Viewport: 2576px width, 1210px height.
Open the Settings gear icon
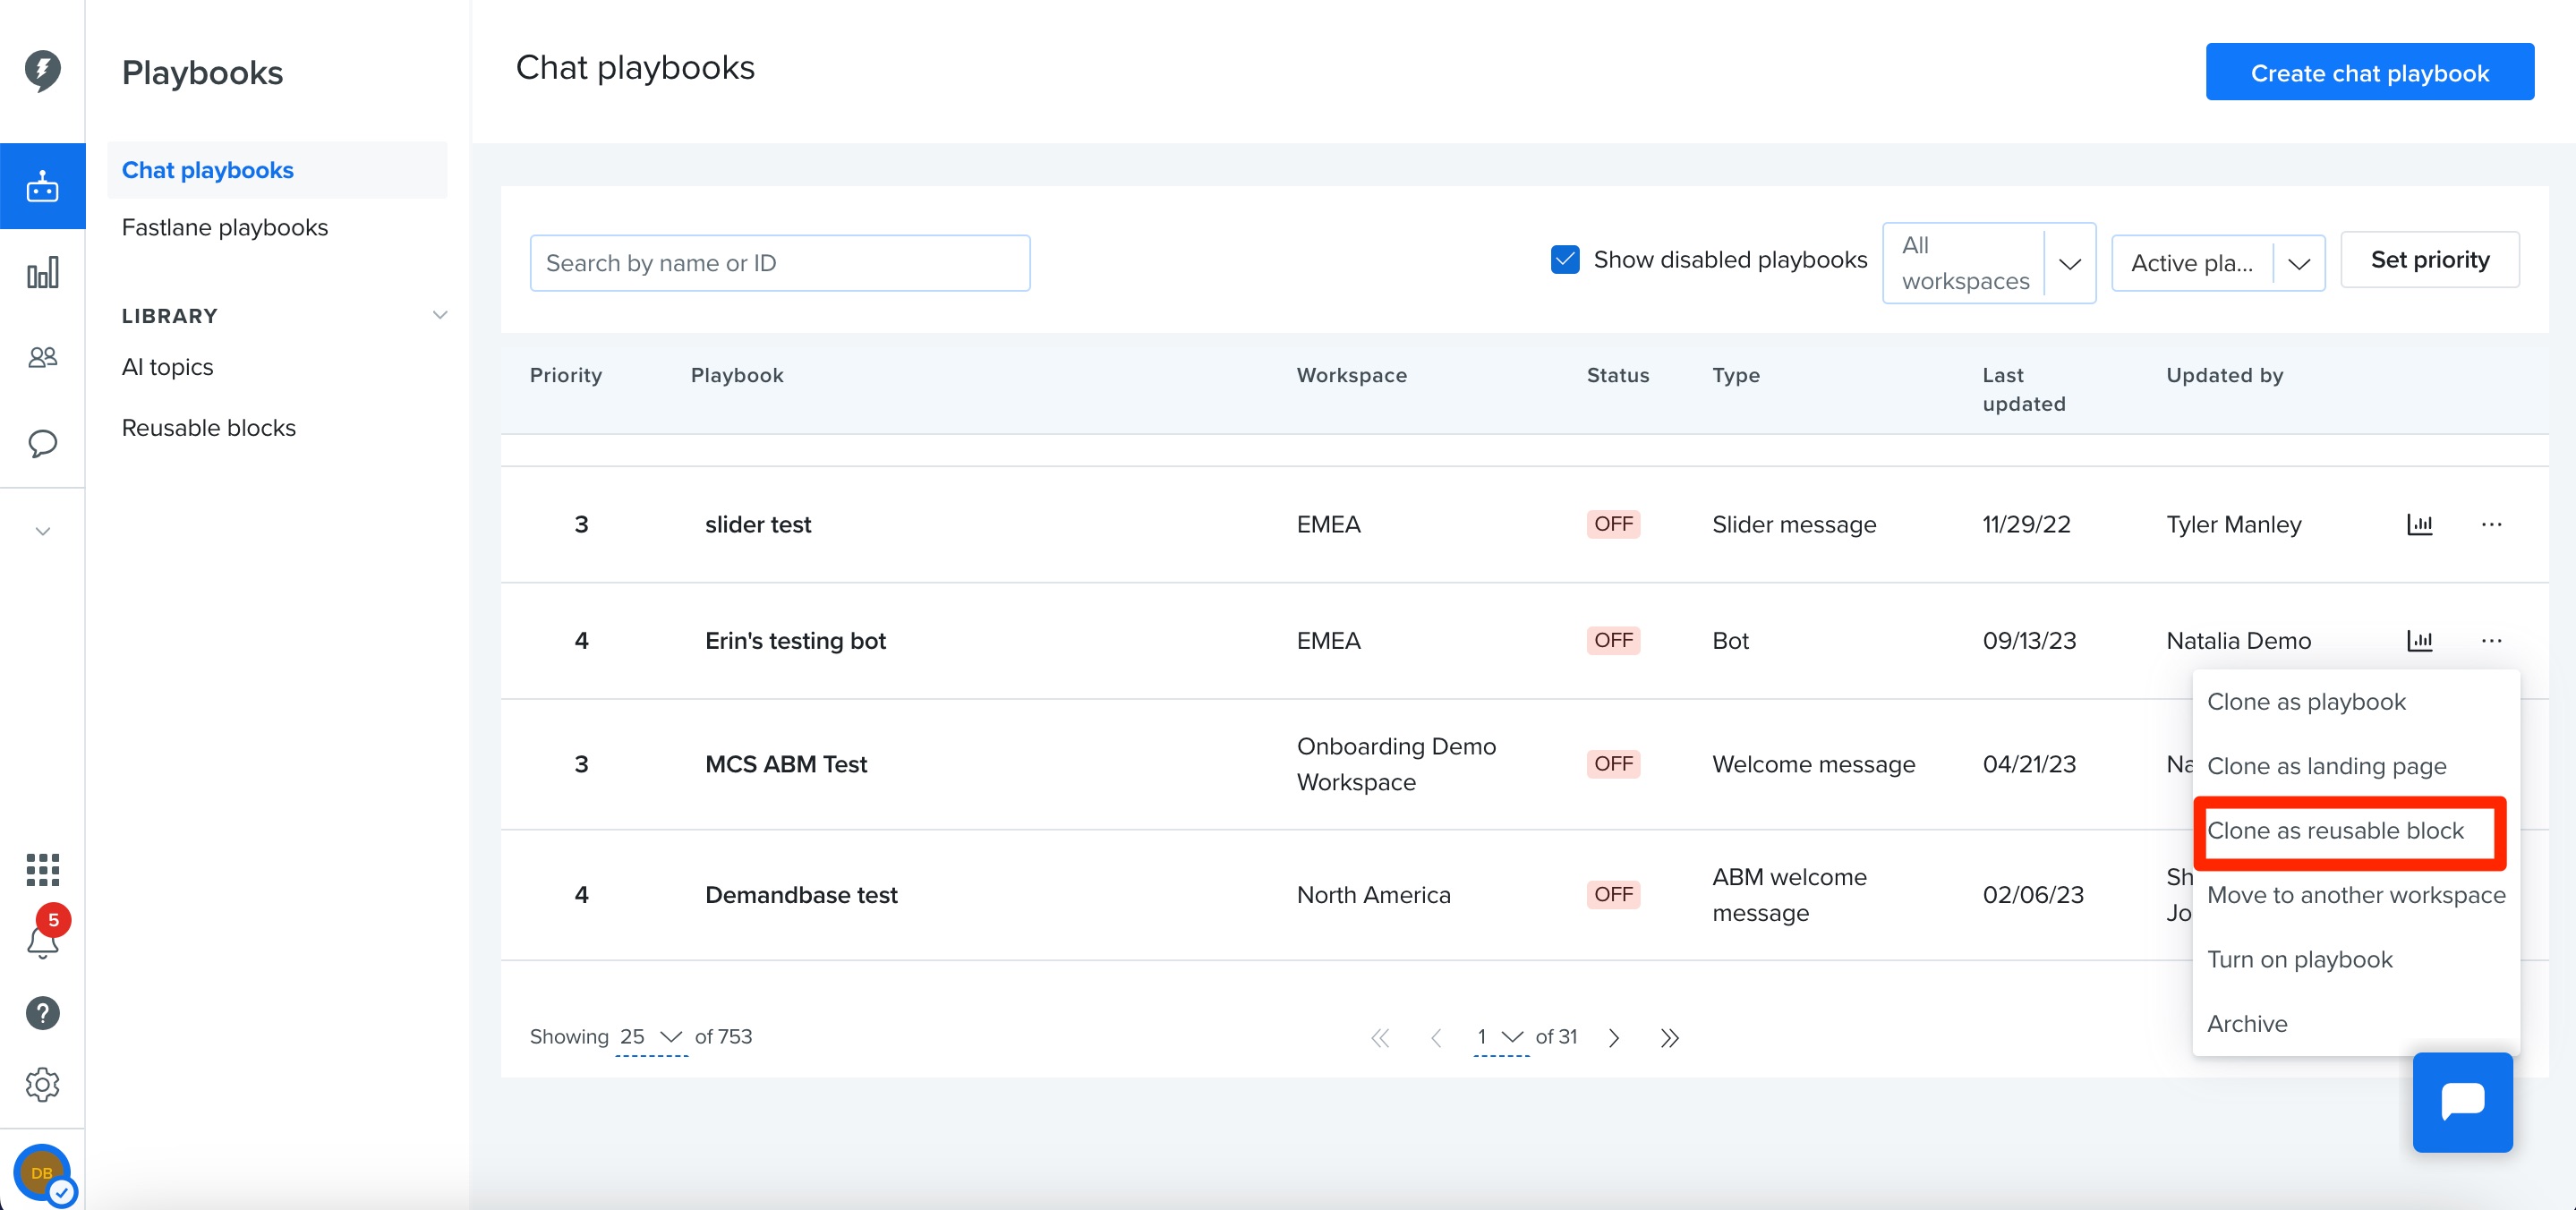point(42,1084)
